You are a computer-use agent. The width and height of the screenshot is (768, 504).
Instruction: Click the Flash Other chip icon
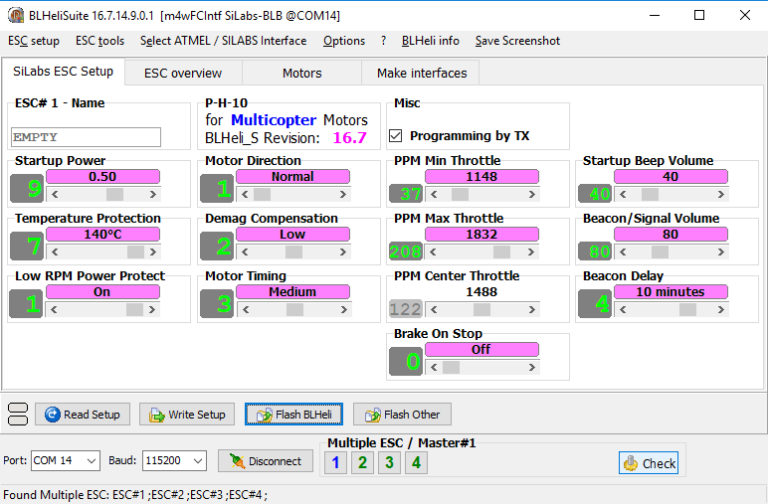pos(370,415)
